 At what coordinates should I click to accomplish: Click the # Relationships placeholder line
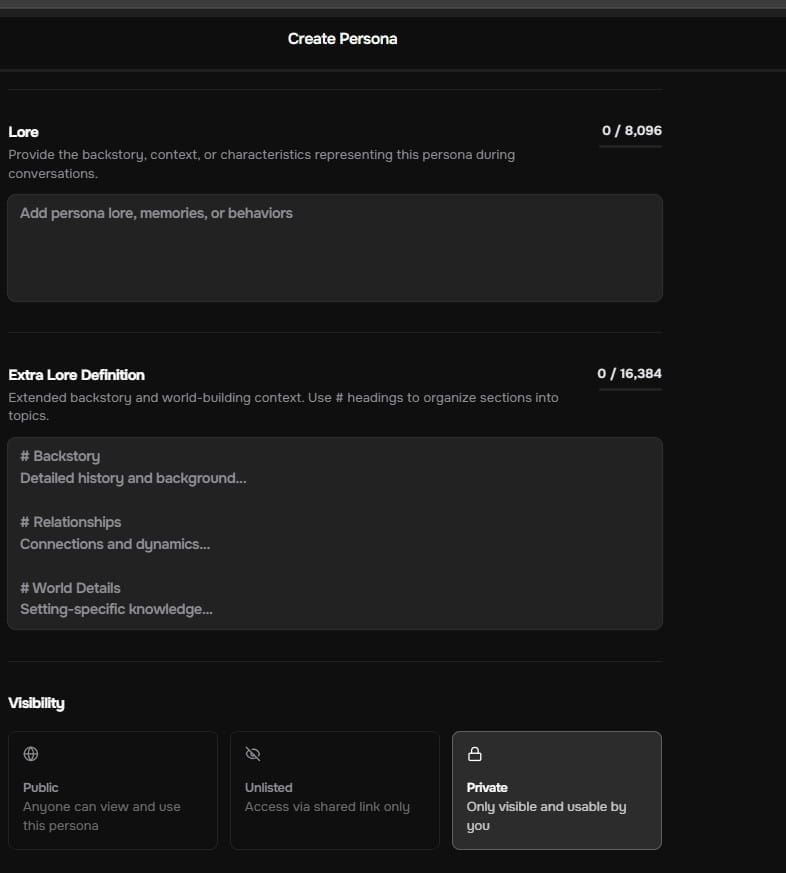click(71, 522)
